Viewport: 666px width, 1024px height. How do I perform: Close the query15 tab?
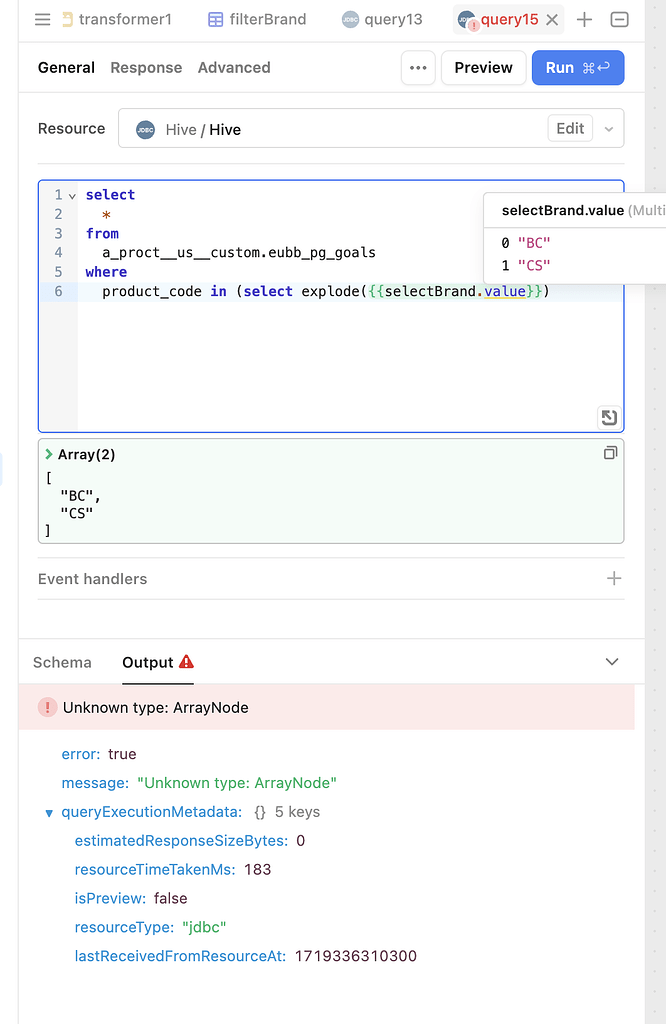pyautogui.click(x=552, y=20)
